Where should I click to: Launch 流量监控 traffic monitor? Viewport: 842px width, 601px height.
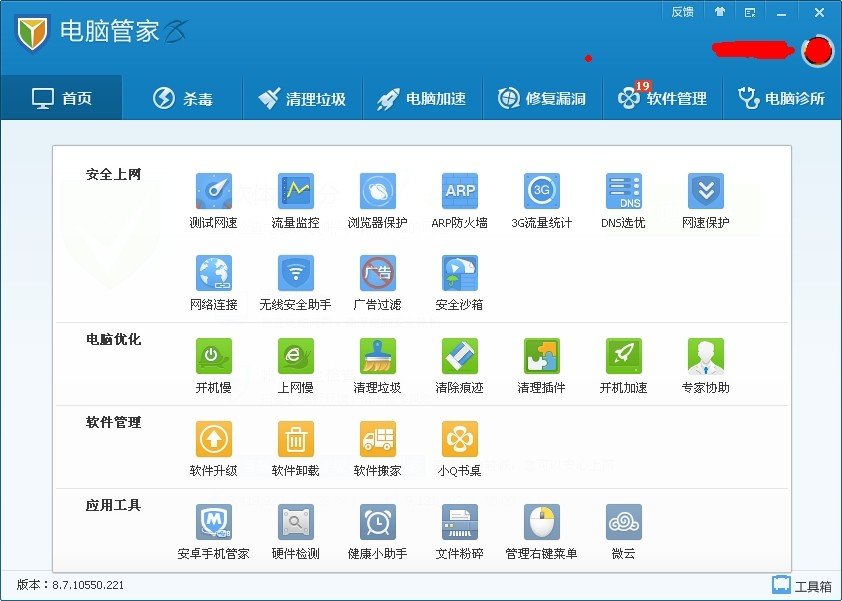pyautogui.click(x=295, y=191)
